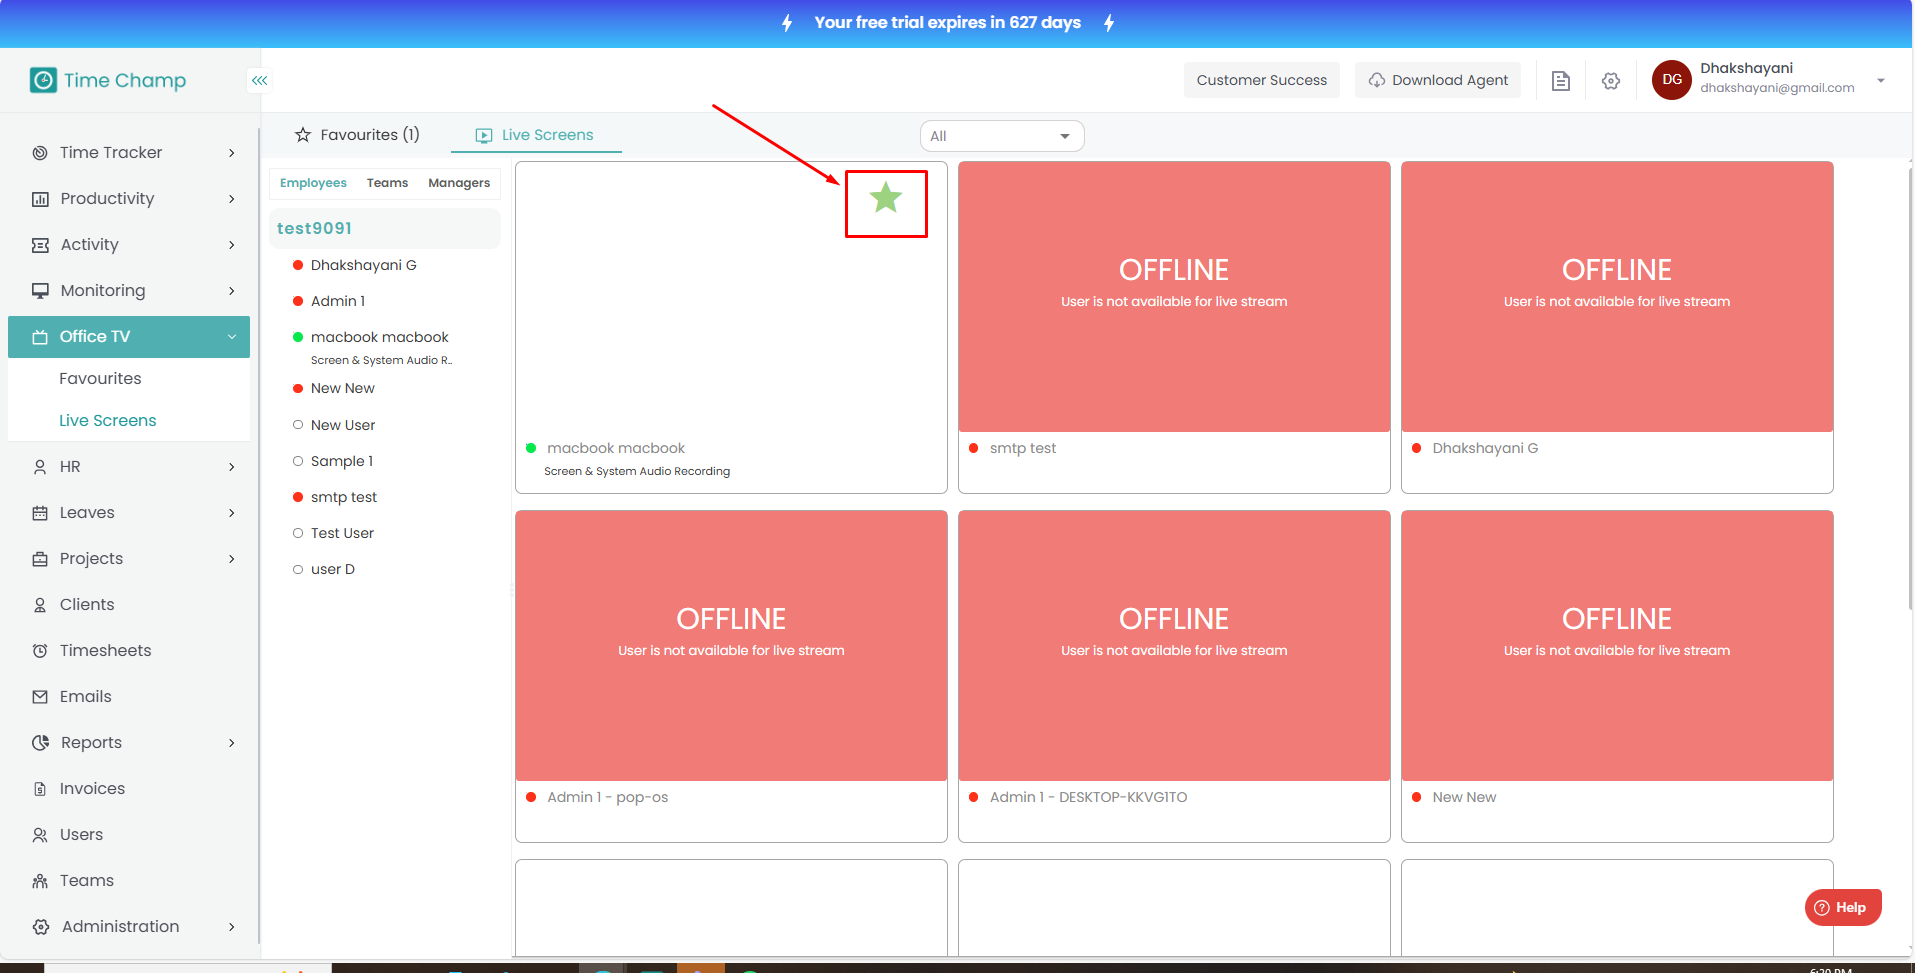The width and height of the screenshot is (1915, 973).
Task: Open the New New offline screen card
Action: [1617, 676]
